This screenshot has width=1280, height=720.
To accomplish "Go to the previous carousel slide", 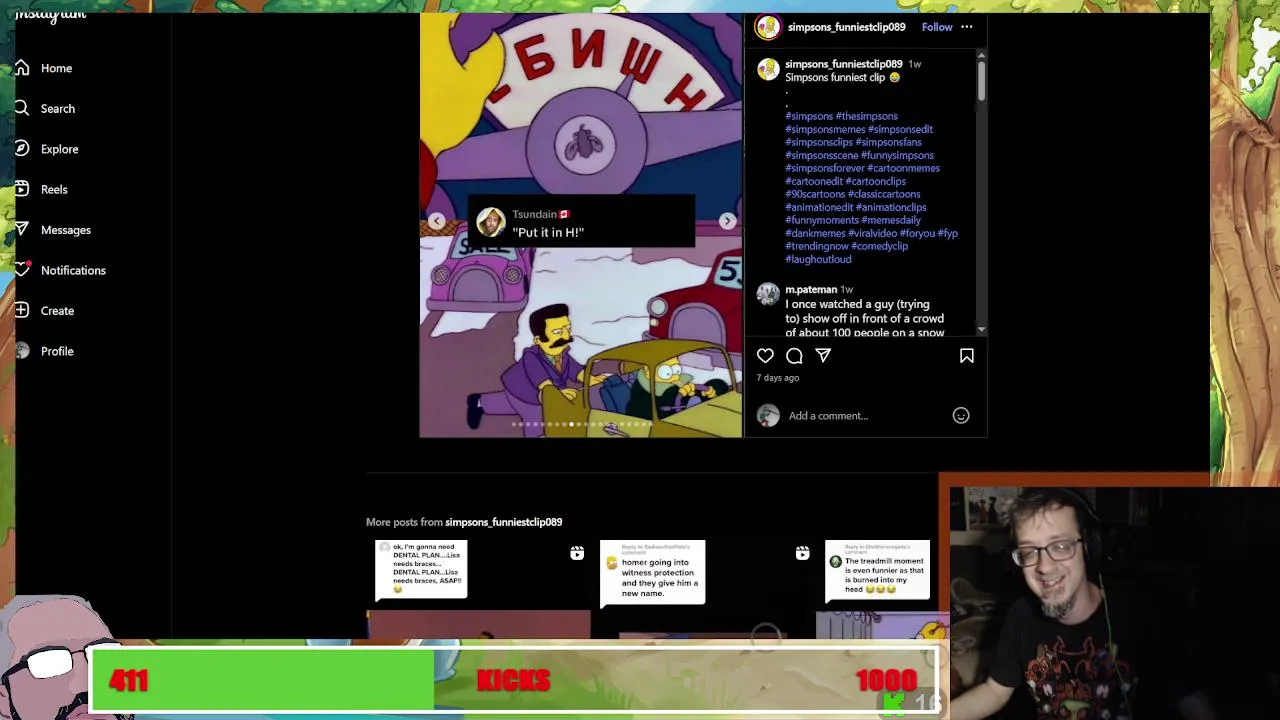I will pos(436,221).
